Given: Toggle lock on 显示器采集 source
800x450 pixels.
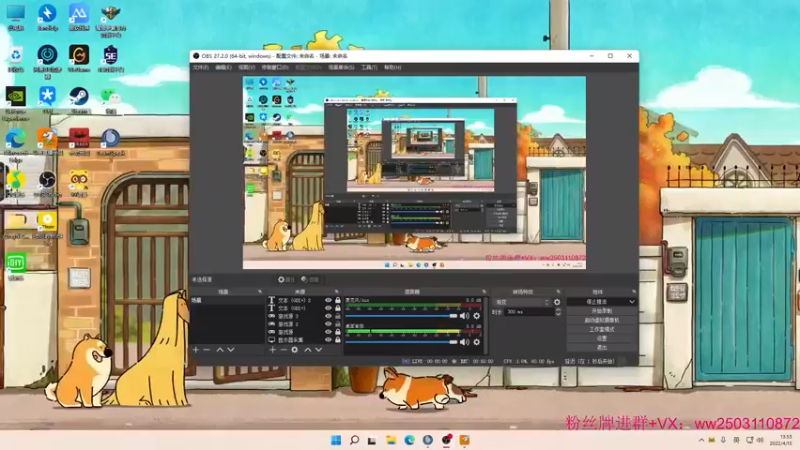Looking at the screenshot, I should (337, 340).
